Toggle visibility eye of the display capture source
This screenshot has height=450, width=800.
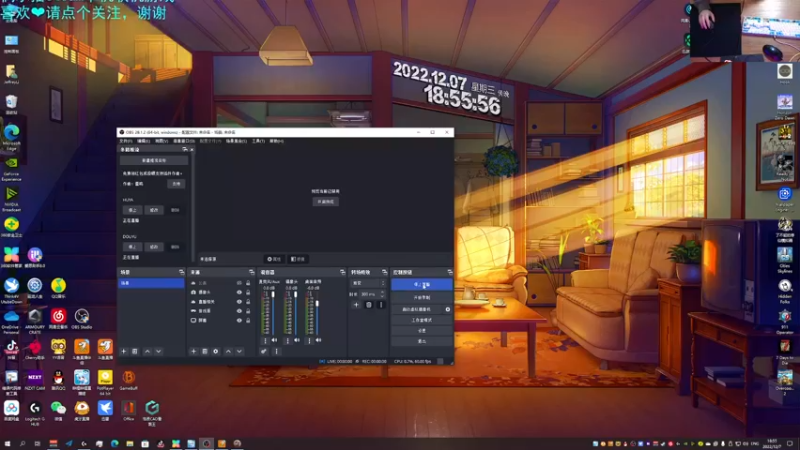point(239,320)
